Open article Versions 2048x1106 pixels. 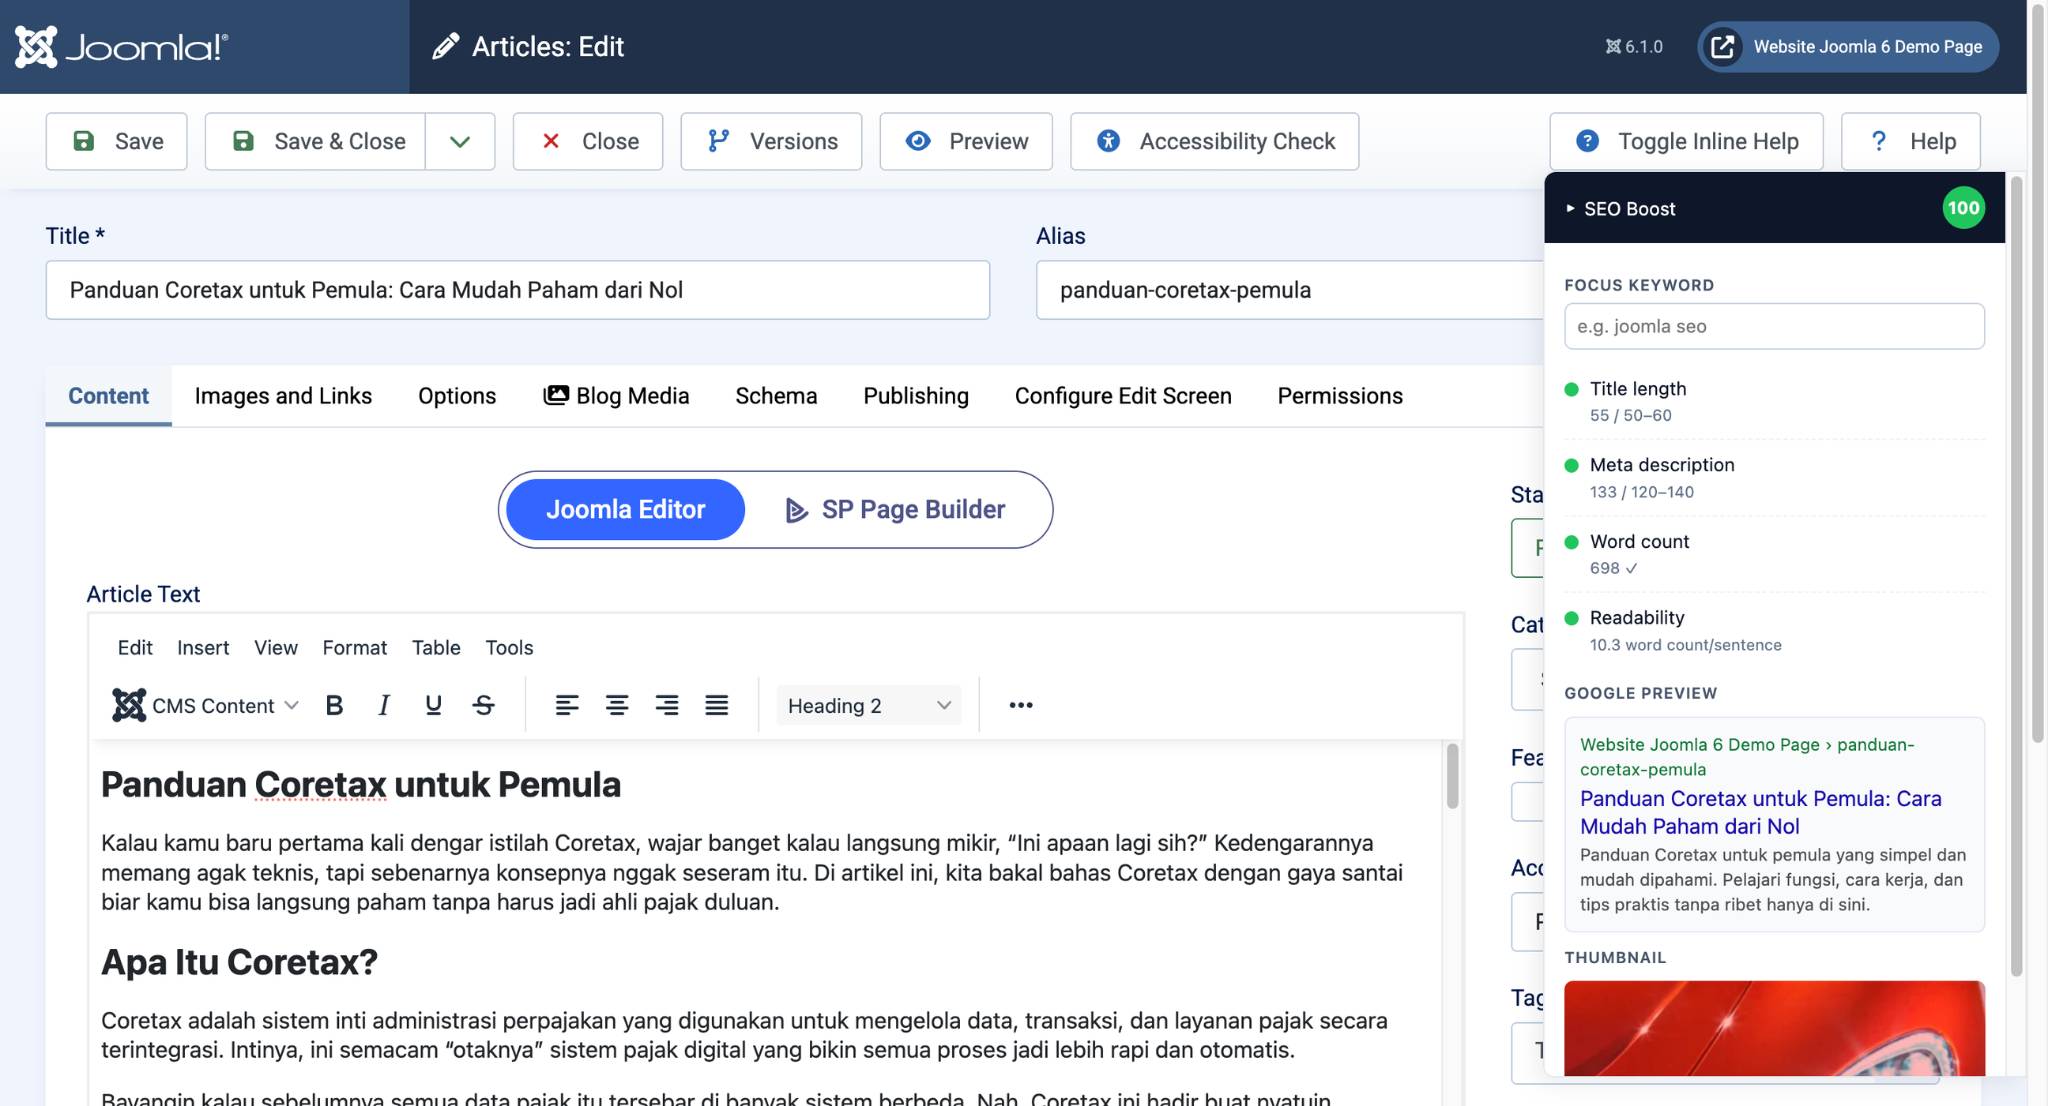pyautogui.click(x=771, y=141)
